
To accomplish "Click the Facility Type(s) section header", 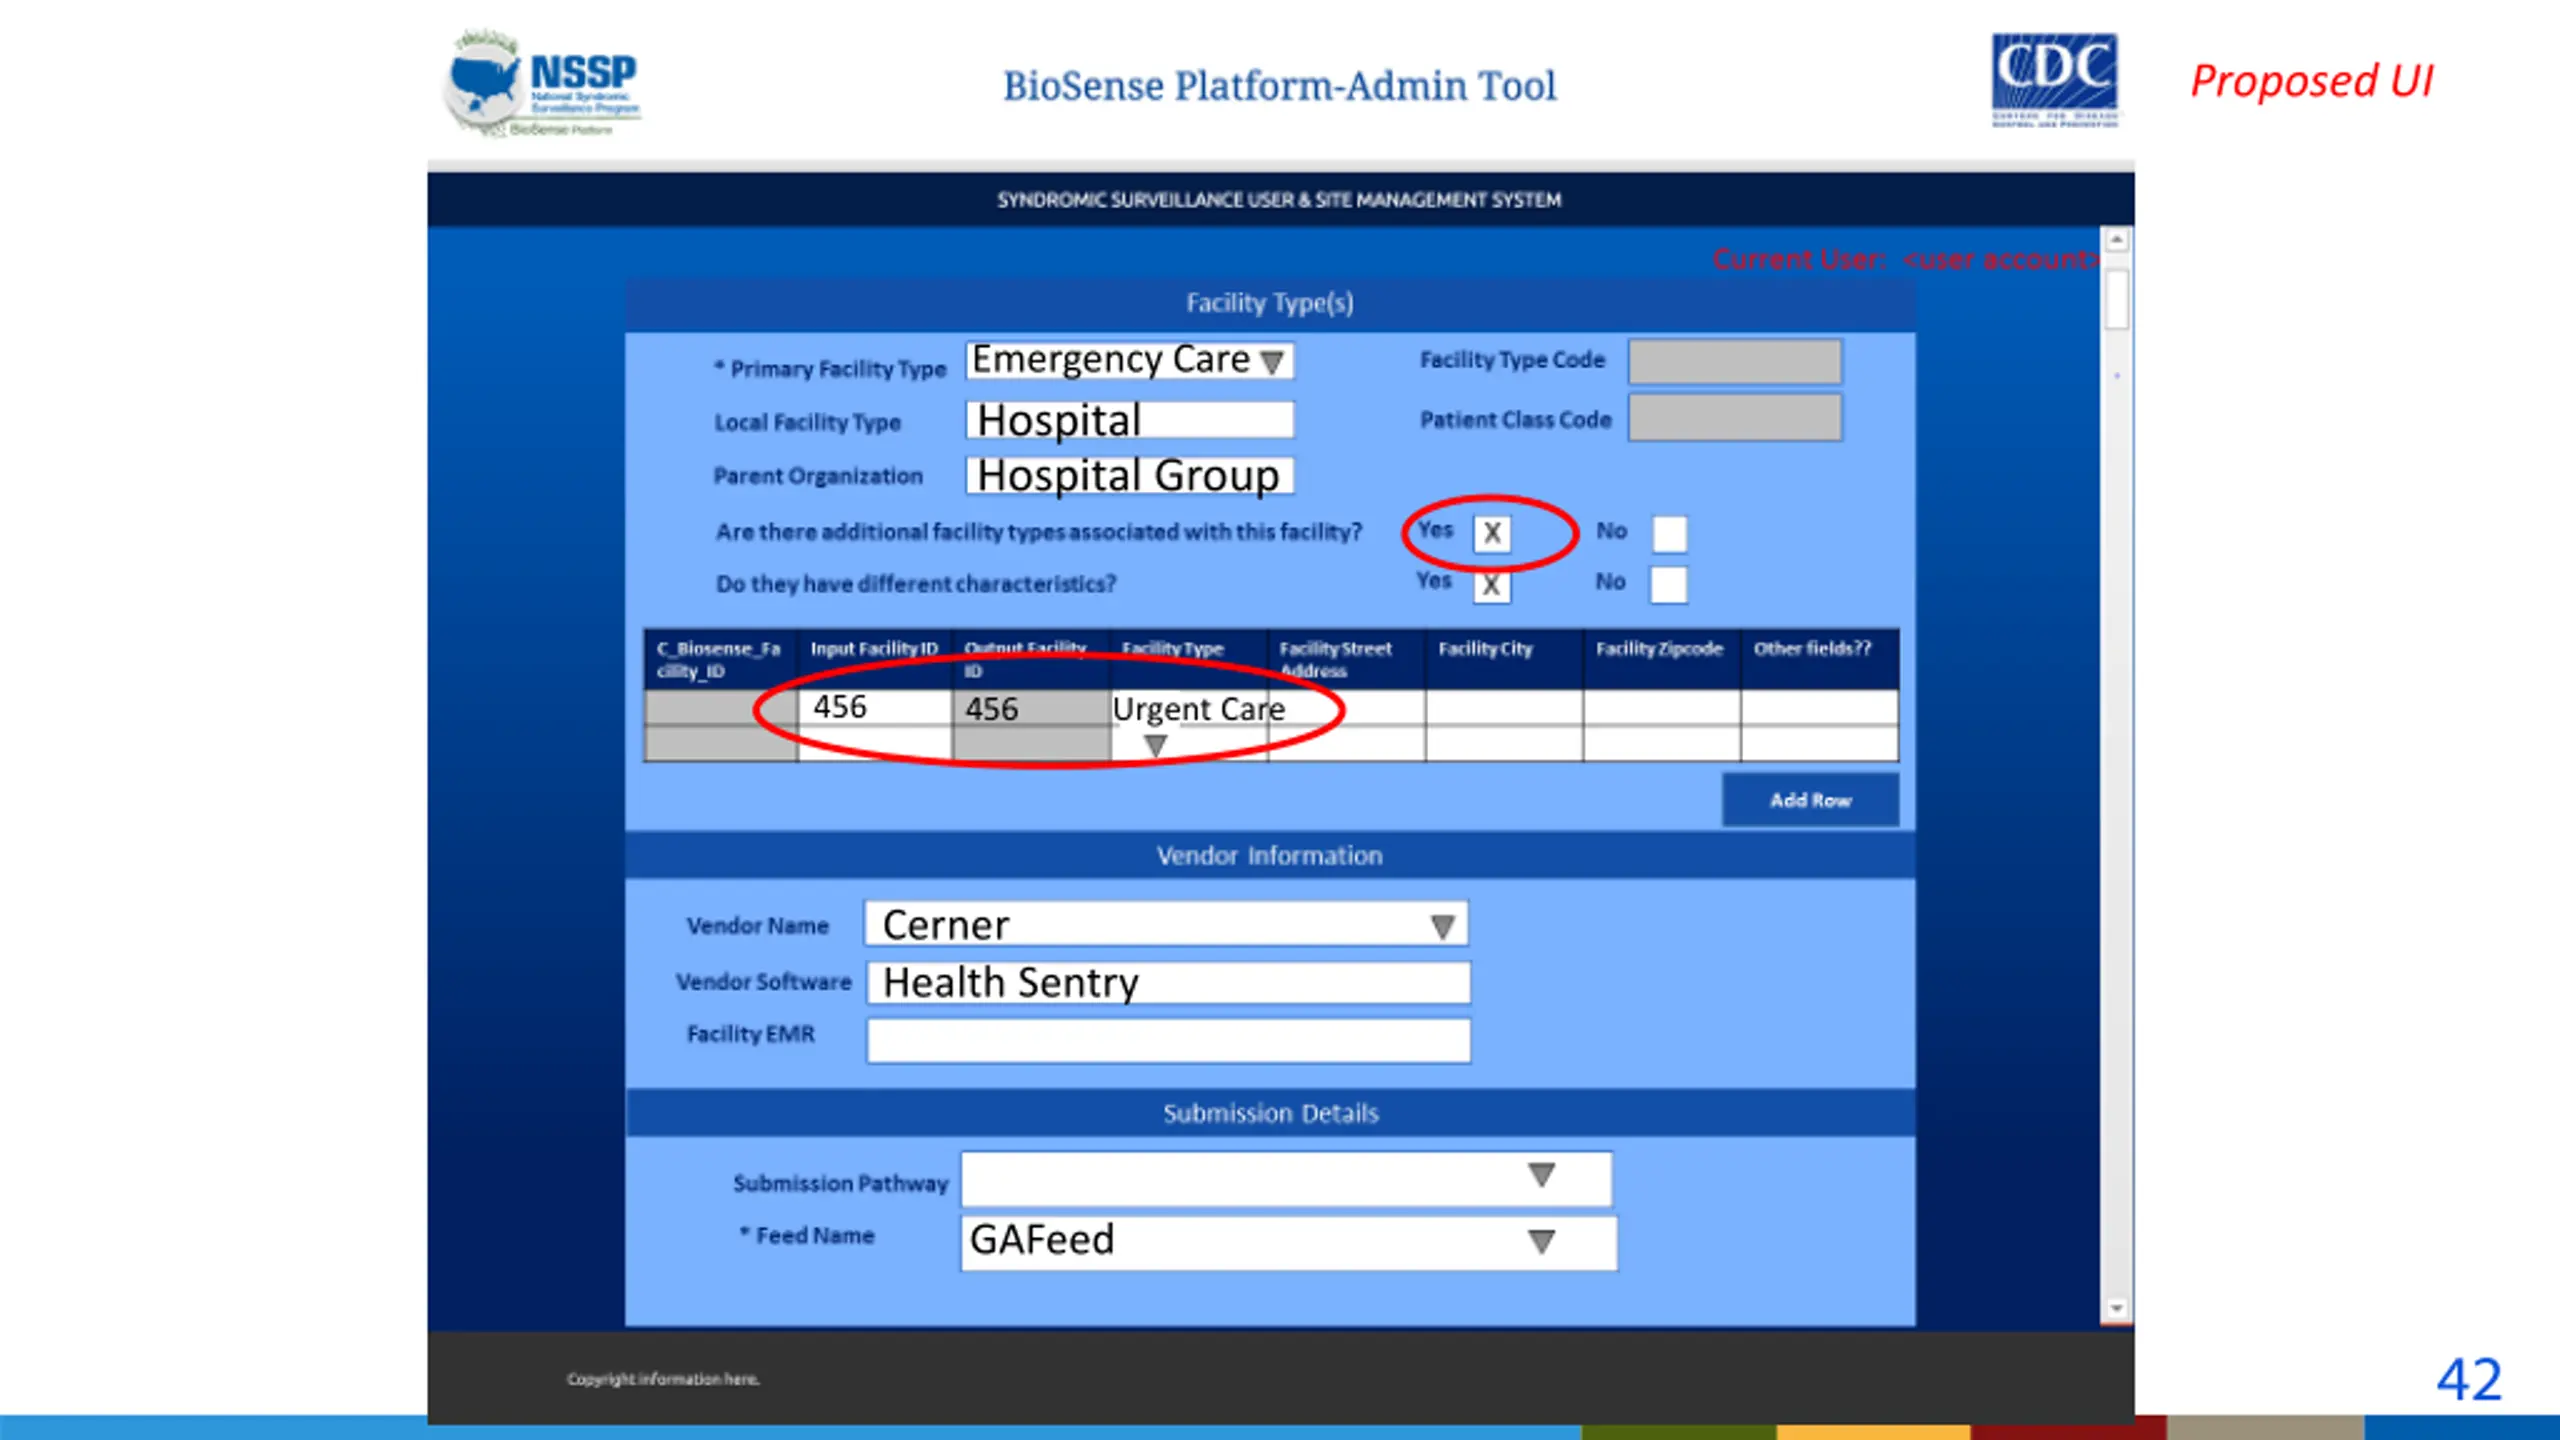I will [1269, 303].
